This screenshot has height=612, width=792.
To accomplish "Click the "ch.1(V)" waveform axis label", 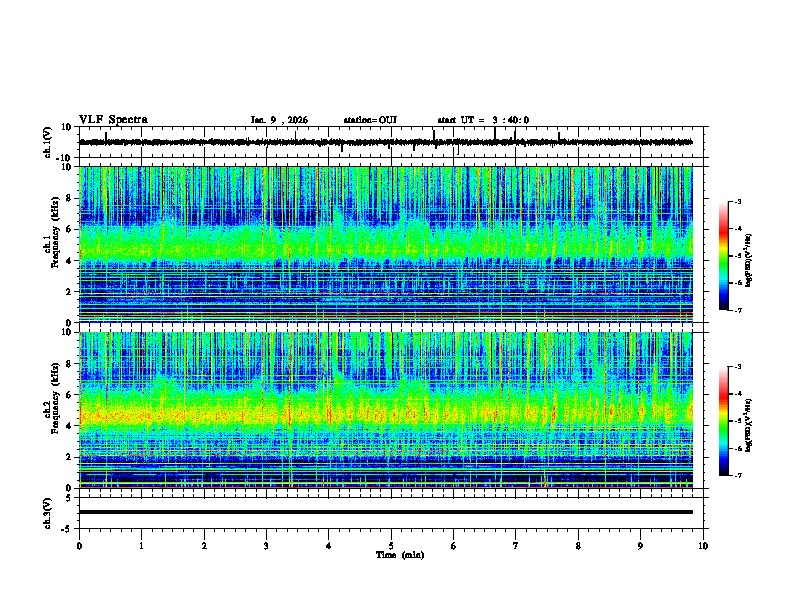I will click(x=48, y=142).
